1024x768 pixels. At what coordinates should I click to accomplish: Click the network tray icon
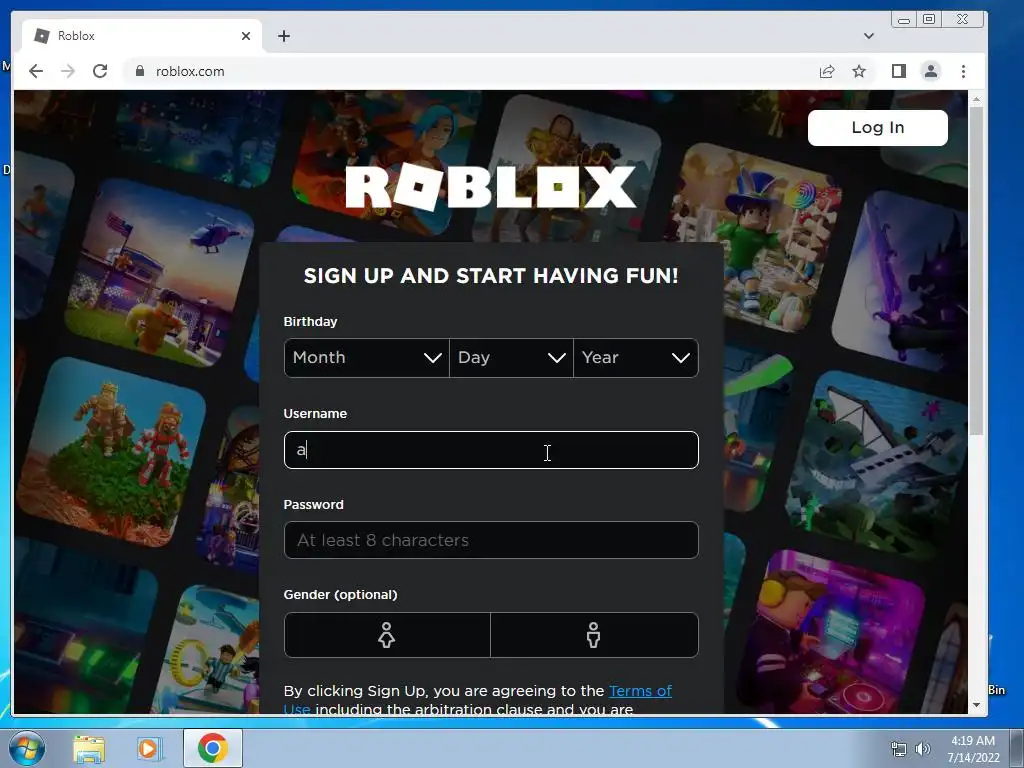pos(899,749)
